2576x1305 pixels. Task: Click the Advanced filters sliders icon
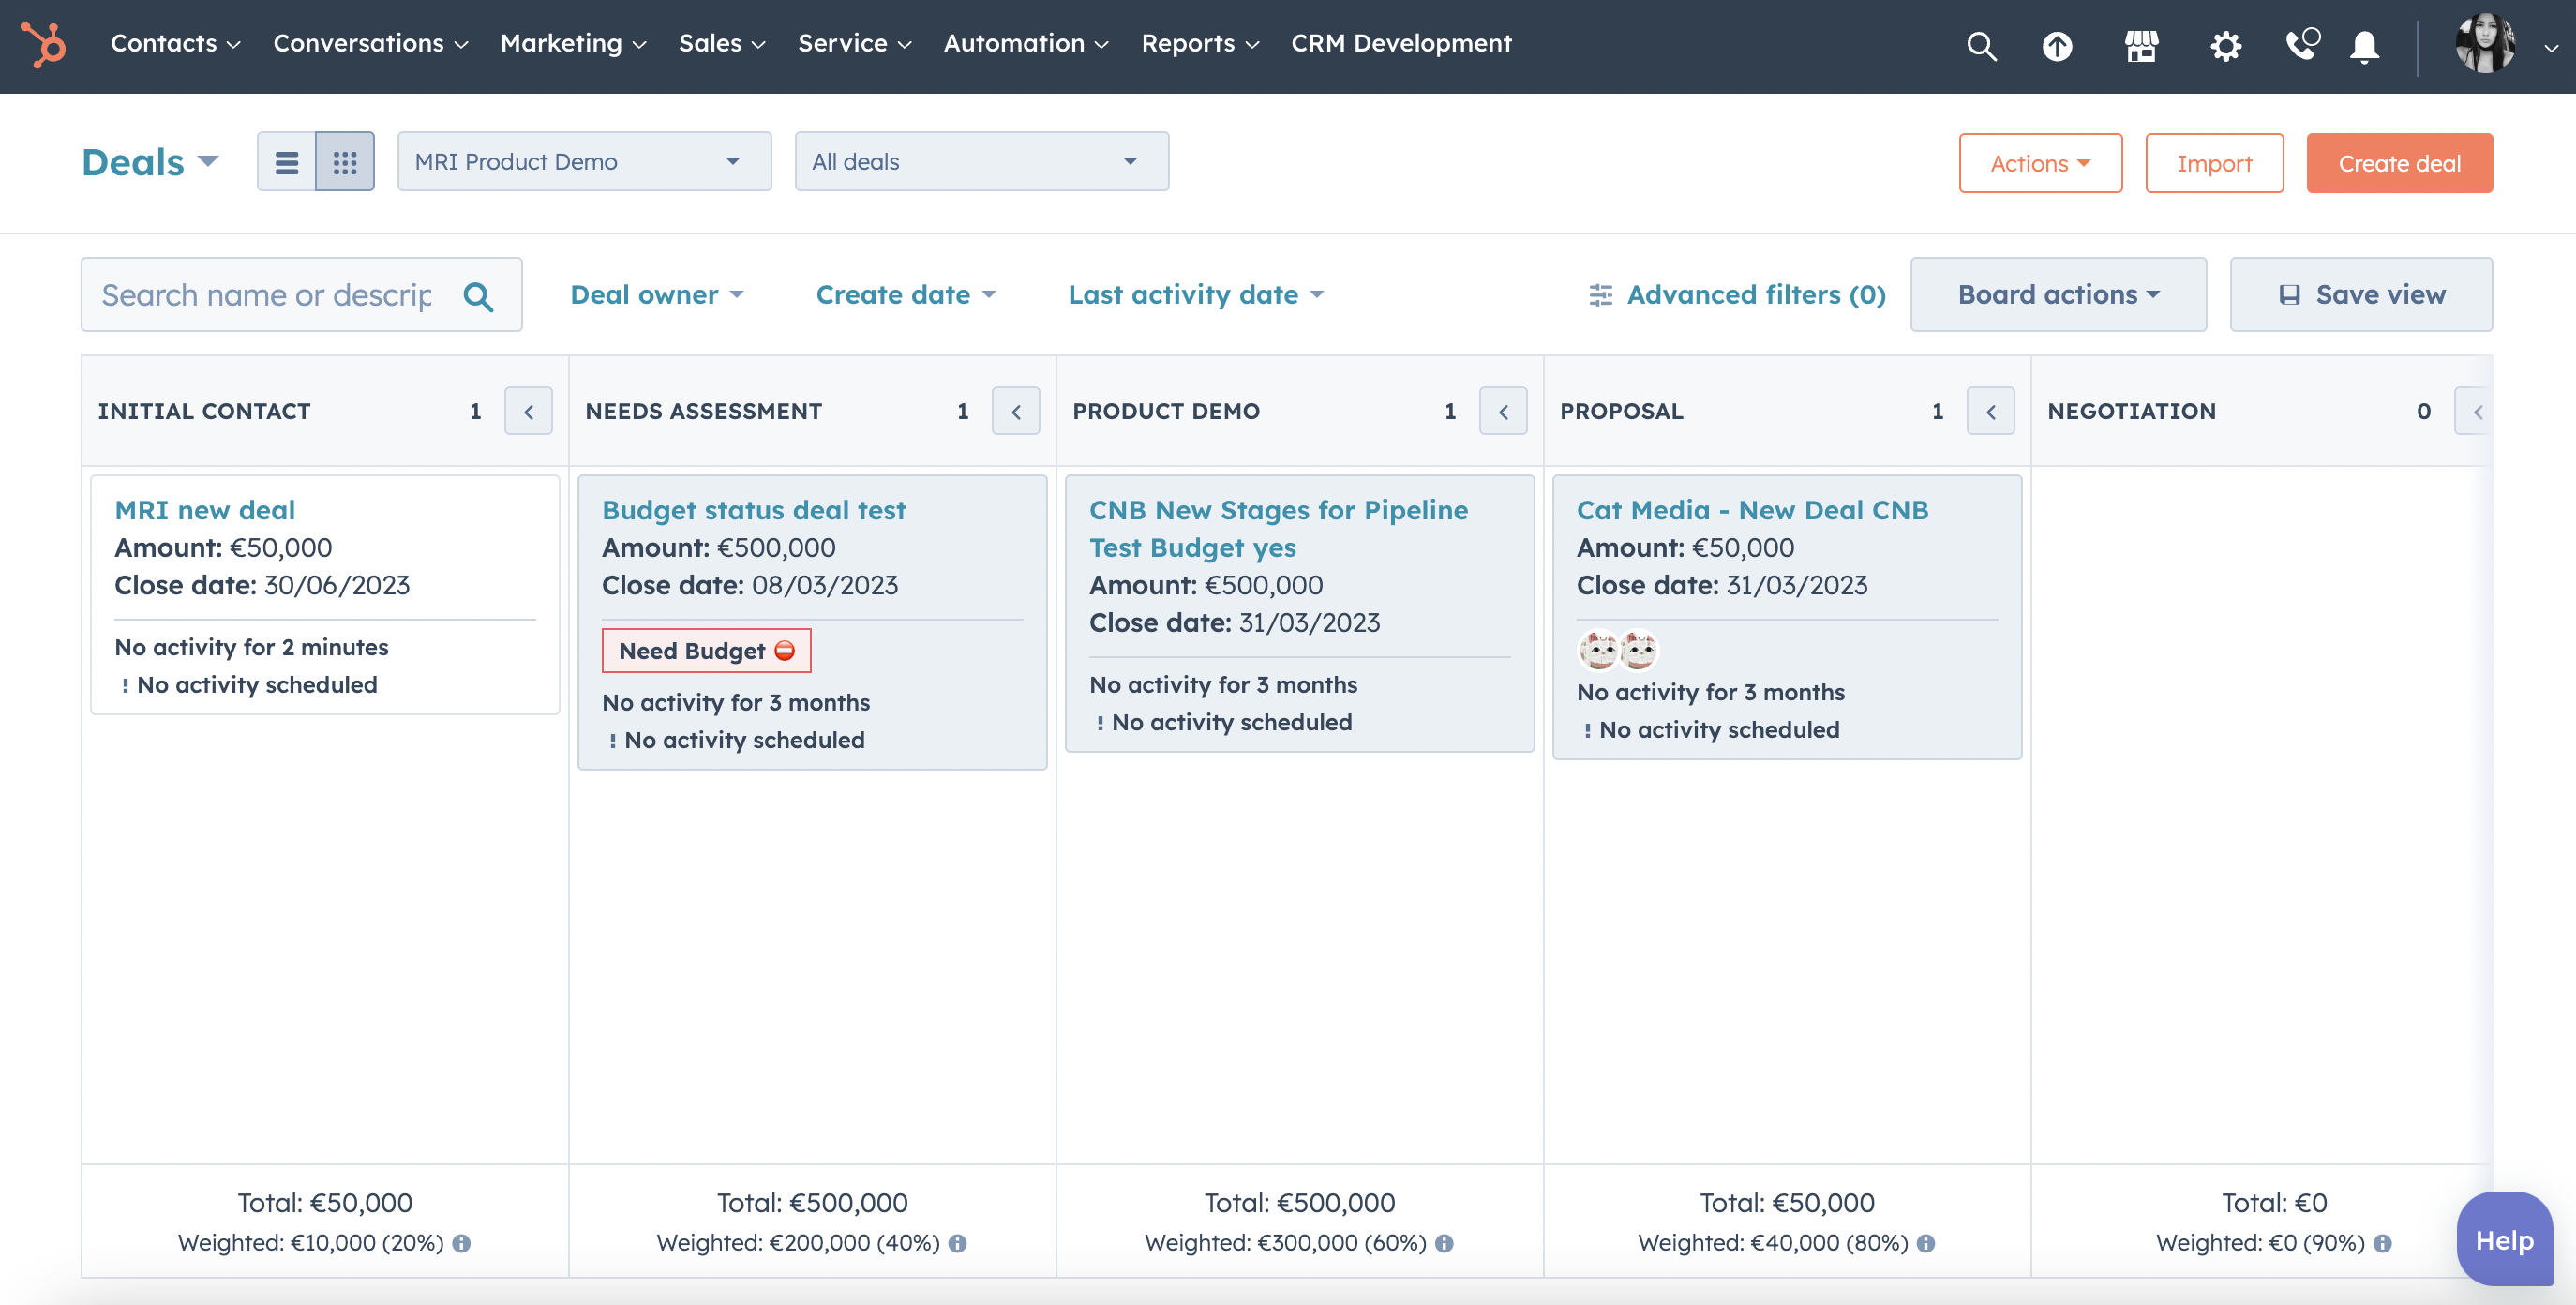(1600, 295)
